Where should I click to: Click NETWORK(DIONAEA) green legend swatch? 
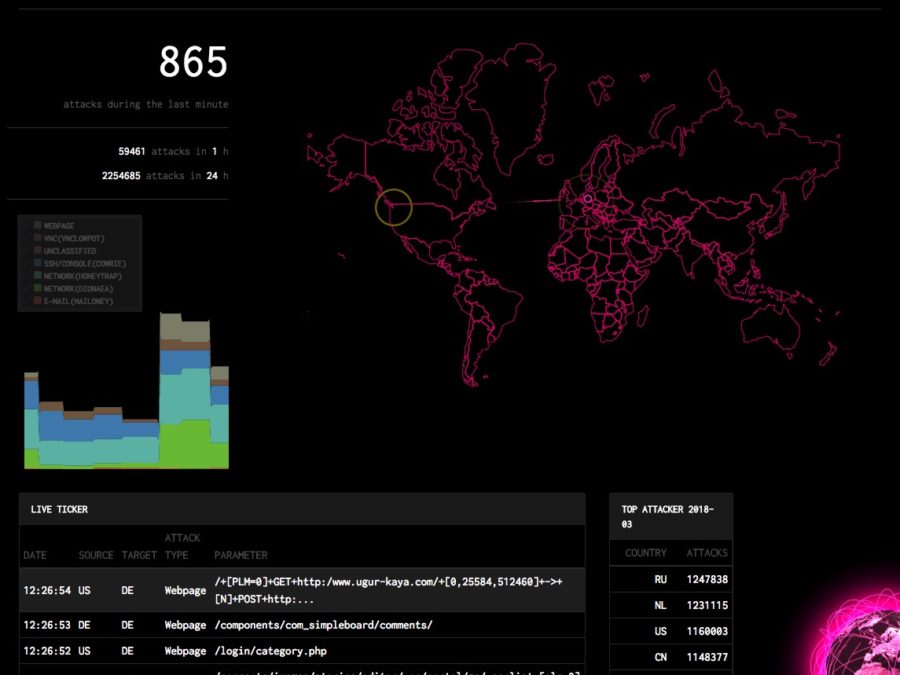coord(37,288)
